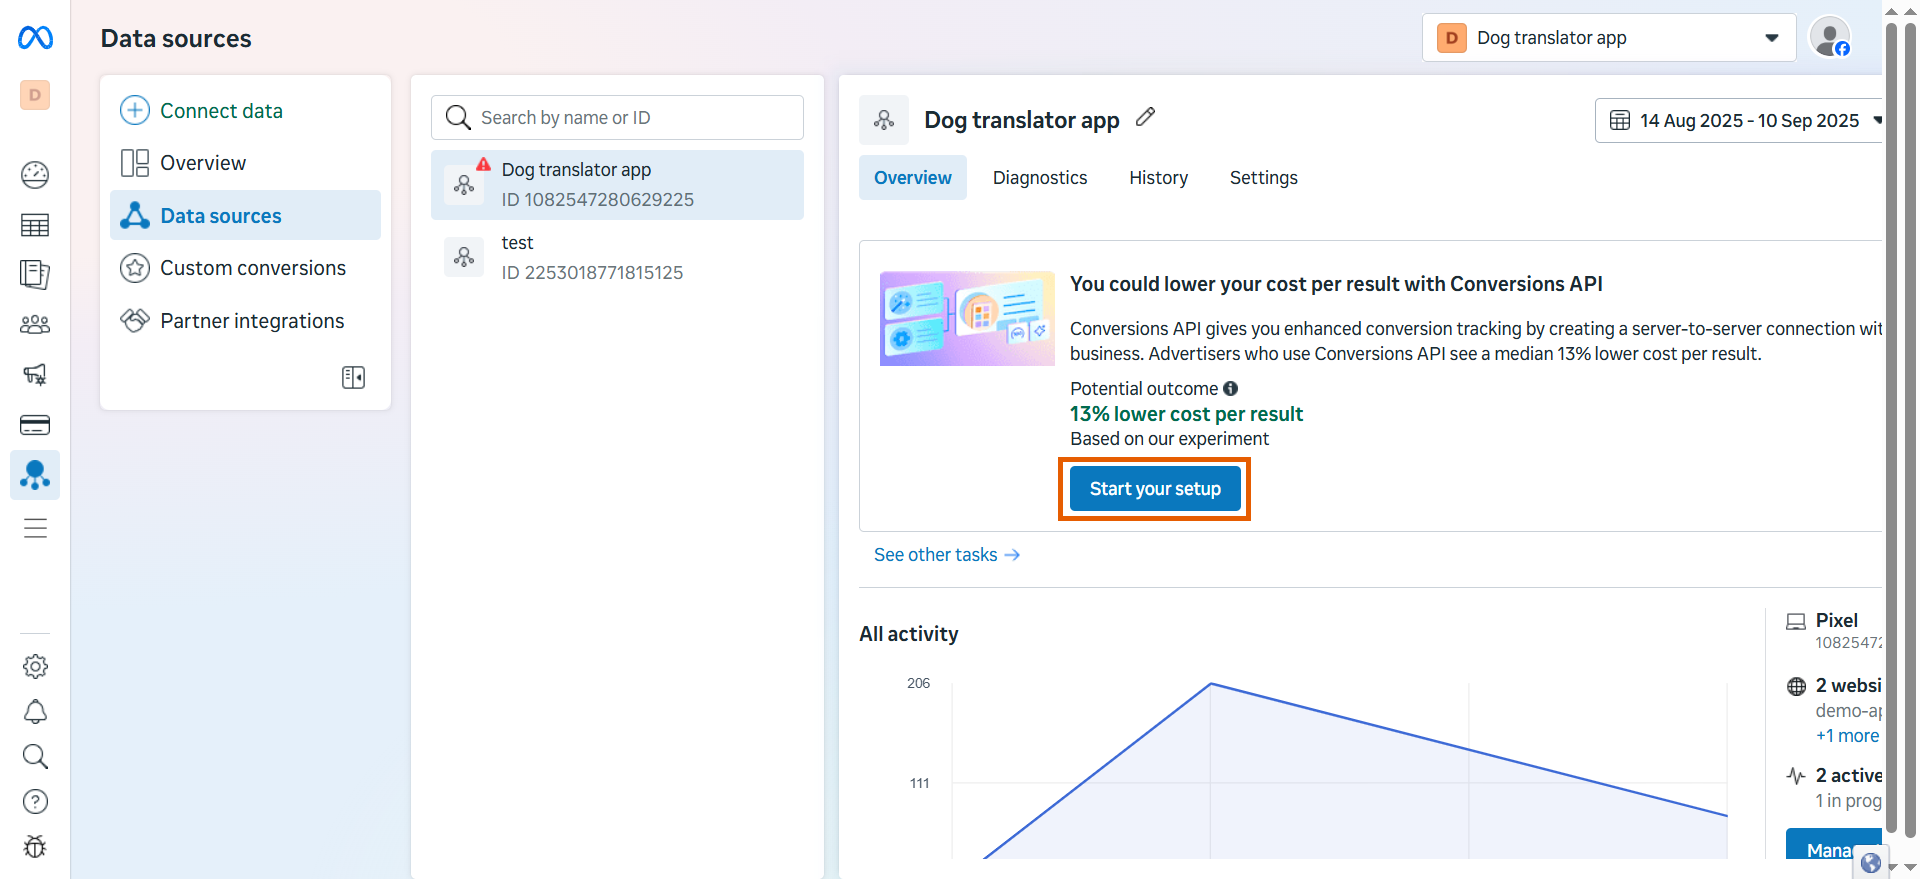Collapse the navigation panel icon
This screenshot has height=879, width=1920.
click(353, 377)
